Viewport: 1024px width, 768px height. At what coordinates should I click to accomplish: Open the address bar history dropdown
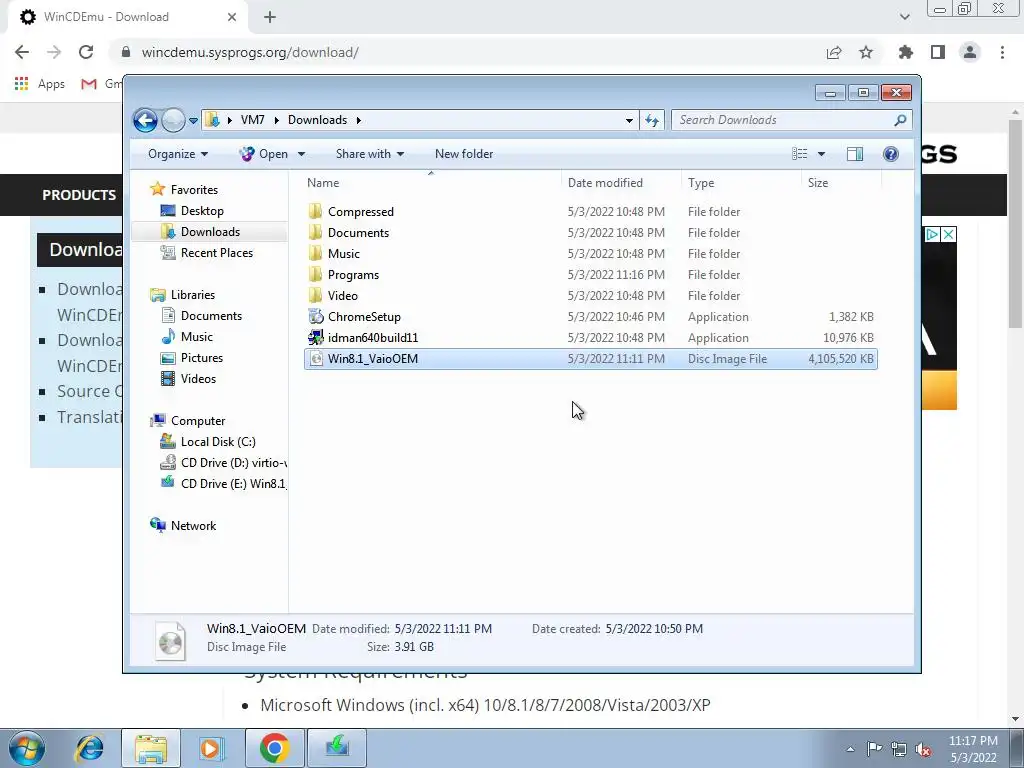pyautogui.click(x=629, y=120)
